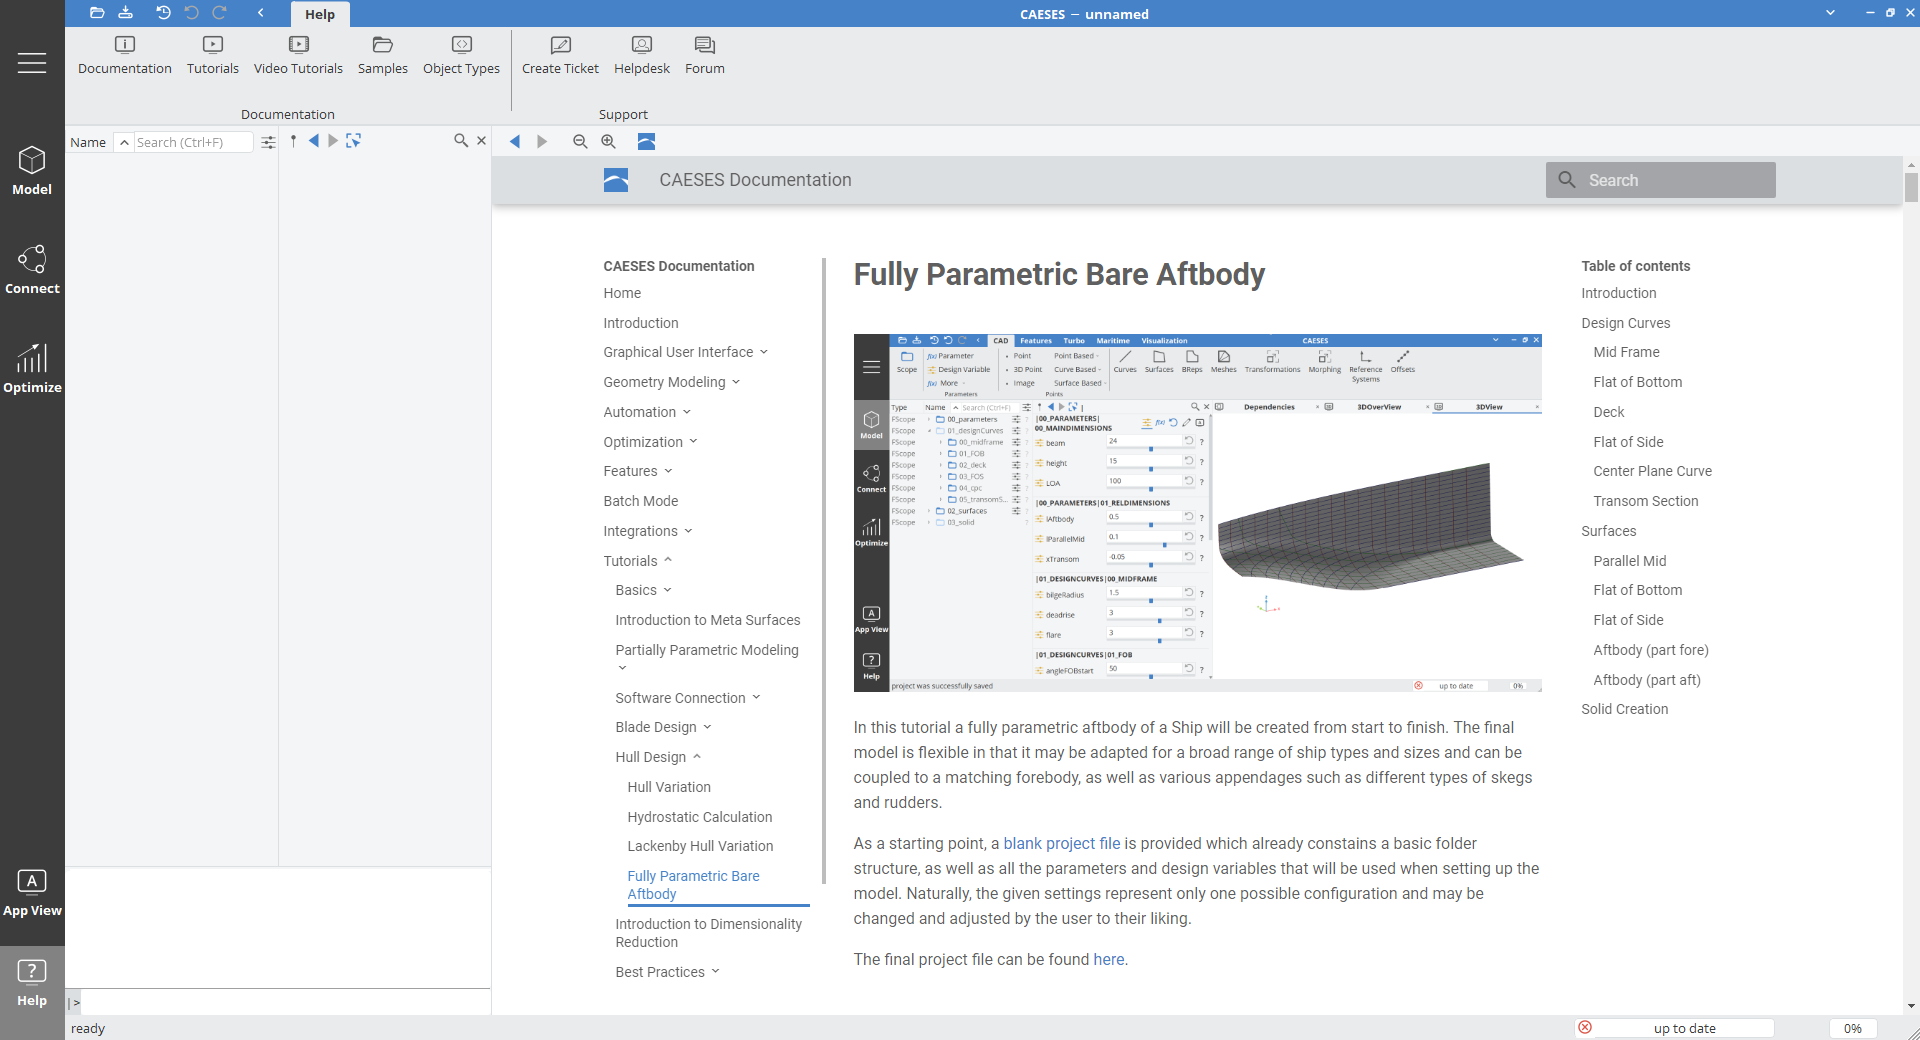Go to documentation home via CAESES logo button
Screen dimensions: 1920x1040
(x=646, y=141)
